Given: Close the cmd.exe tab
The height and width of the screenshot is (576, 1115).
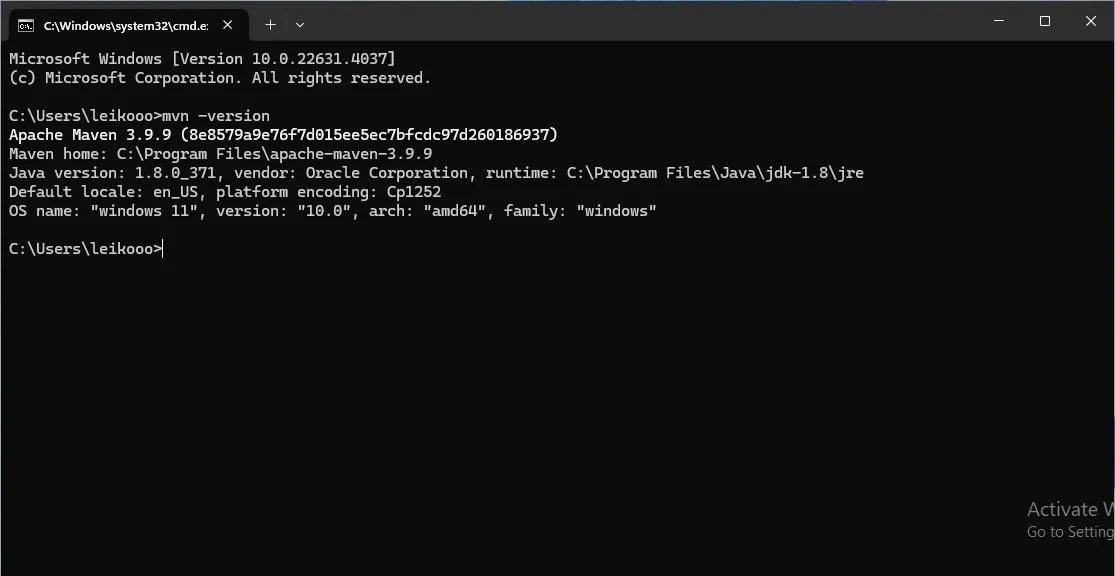Looking at the screenshot, I should click(x=228, y=24).
